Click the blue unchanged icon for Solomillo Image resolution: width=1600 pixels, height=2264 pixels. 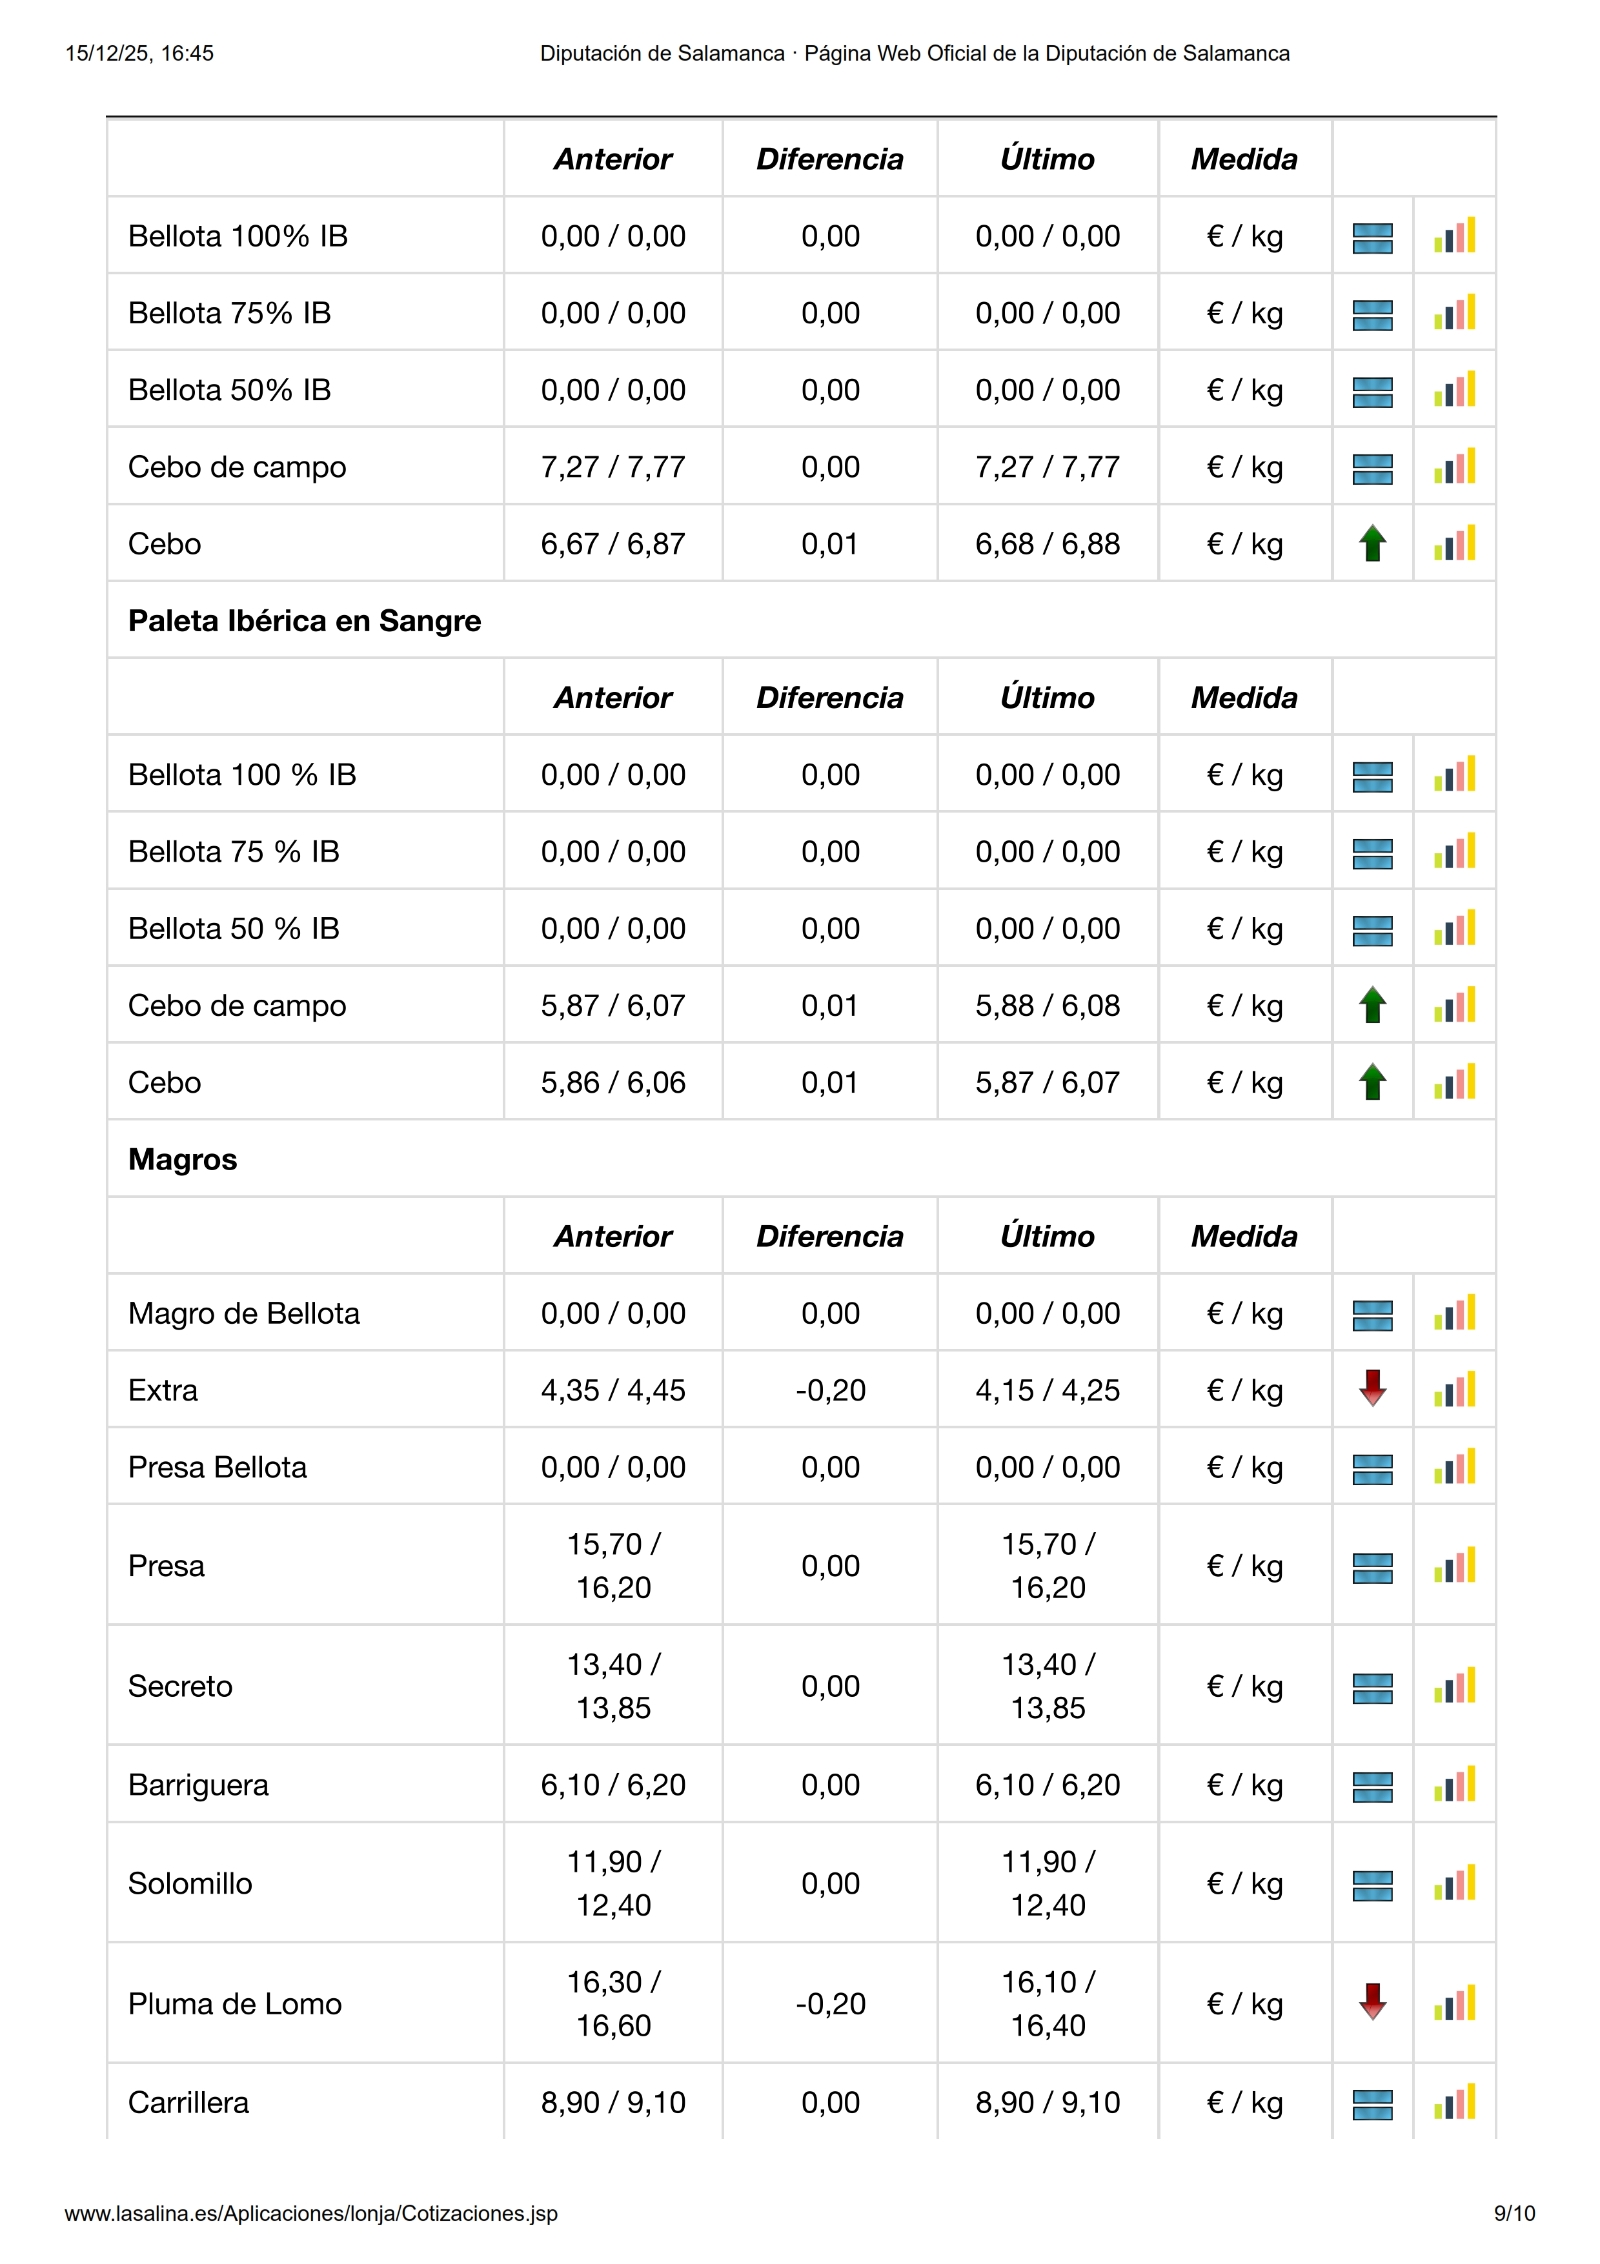(x=1372, y=1885)
